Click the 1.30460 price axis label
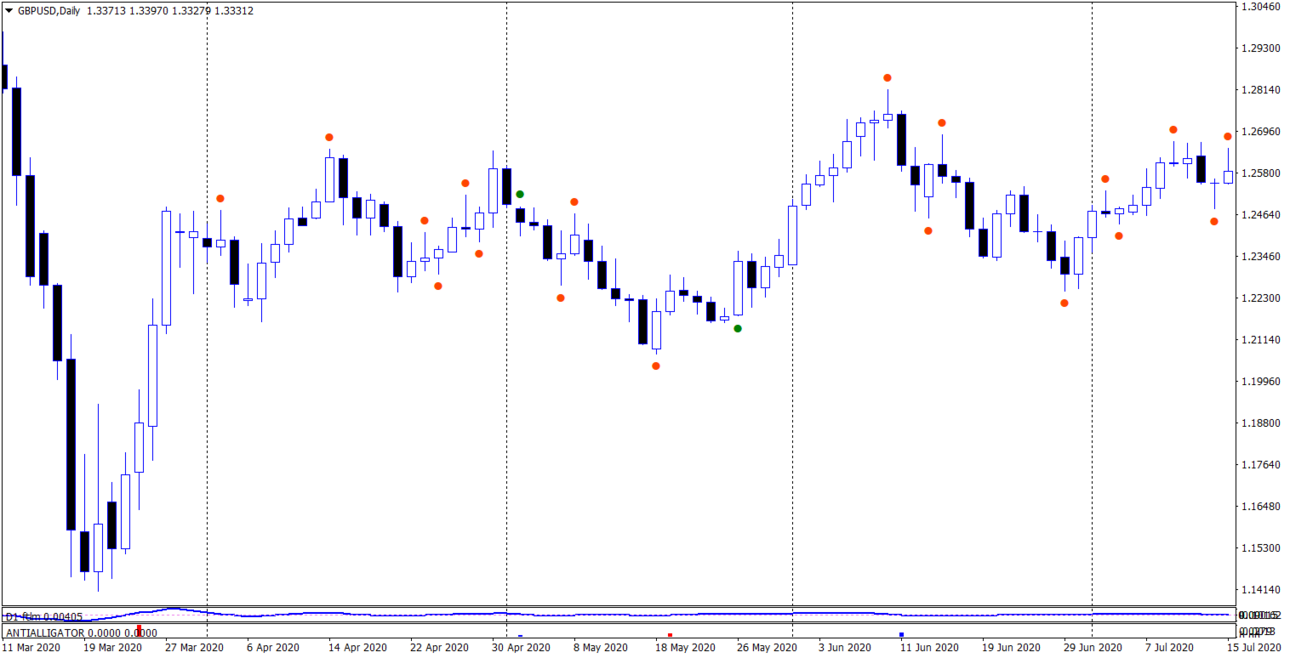Screen dimensions: 1290x658 coord(1261,6)
